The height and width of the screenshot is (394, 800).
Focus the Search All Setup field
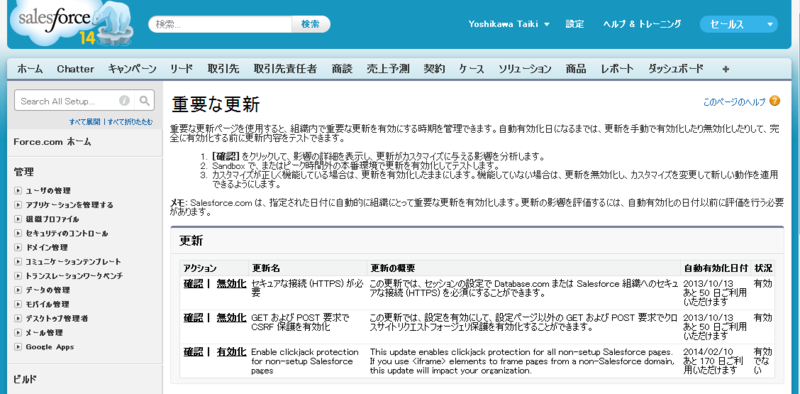[x=66, y=101]
